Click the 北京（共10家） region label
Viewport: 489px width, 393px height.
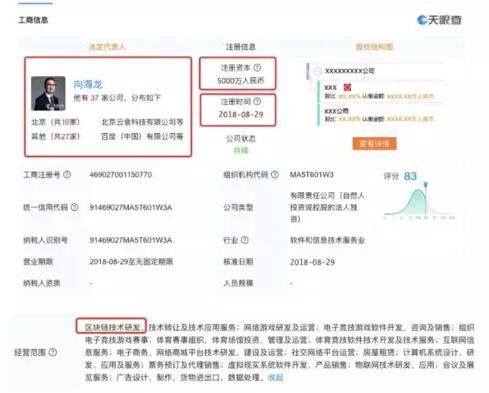tap(55, 122)
